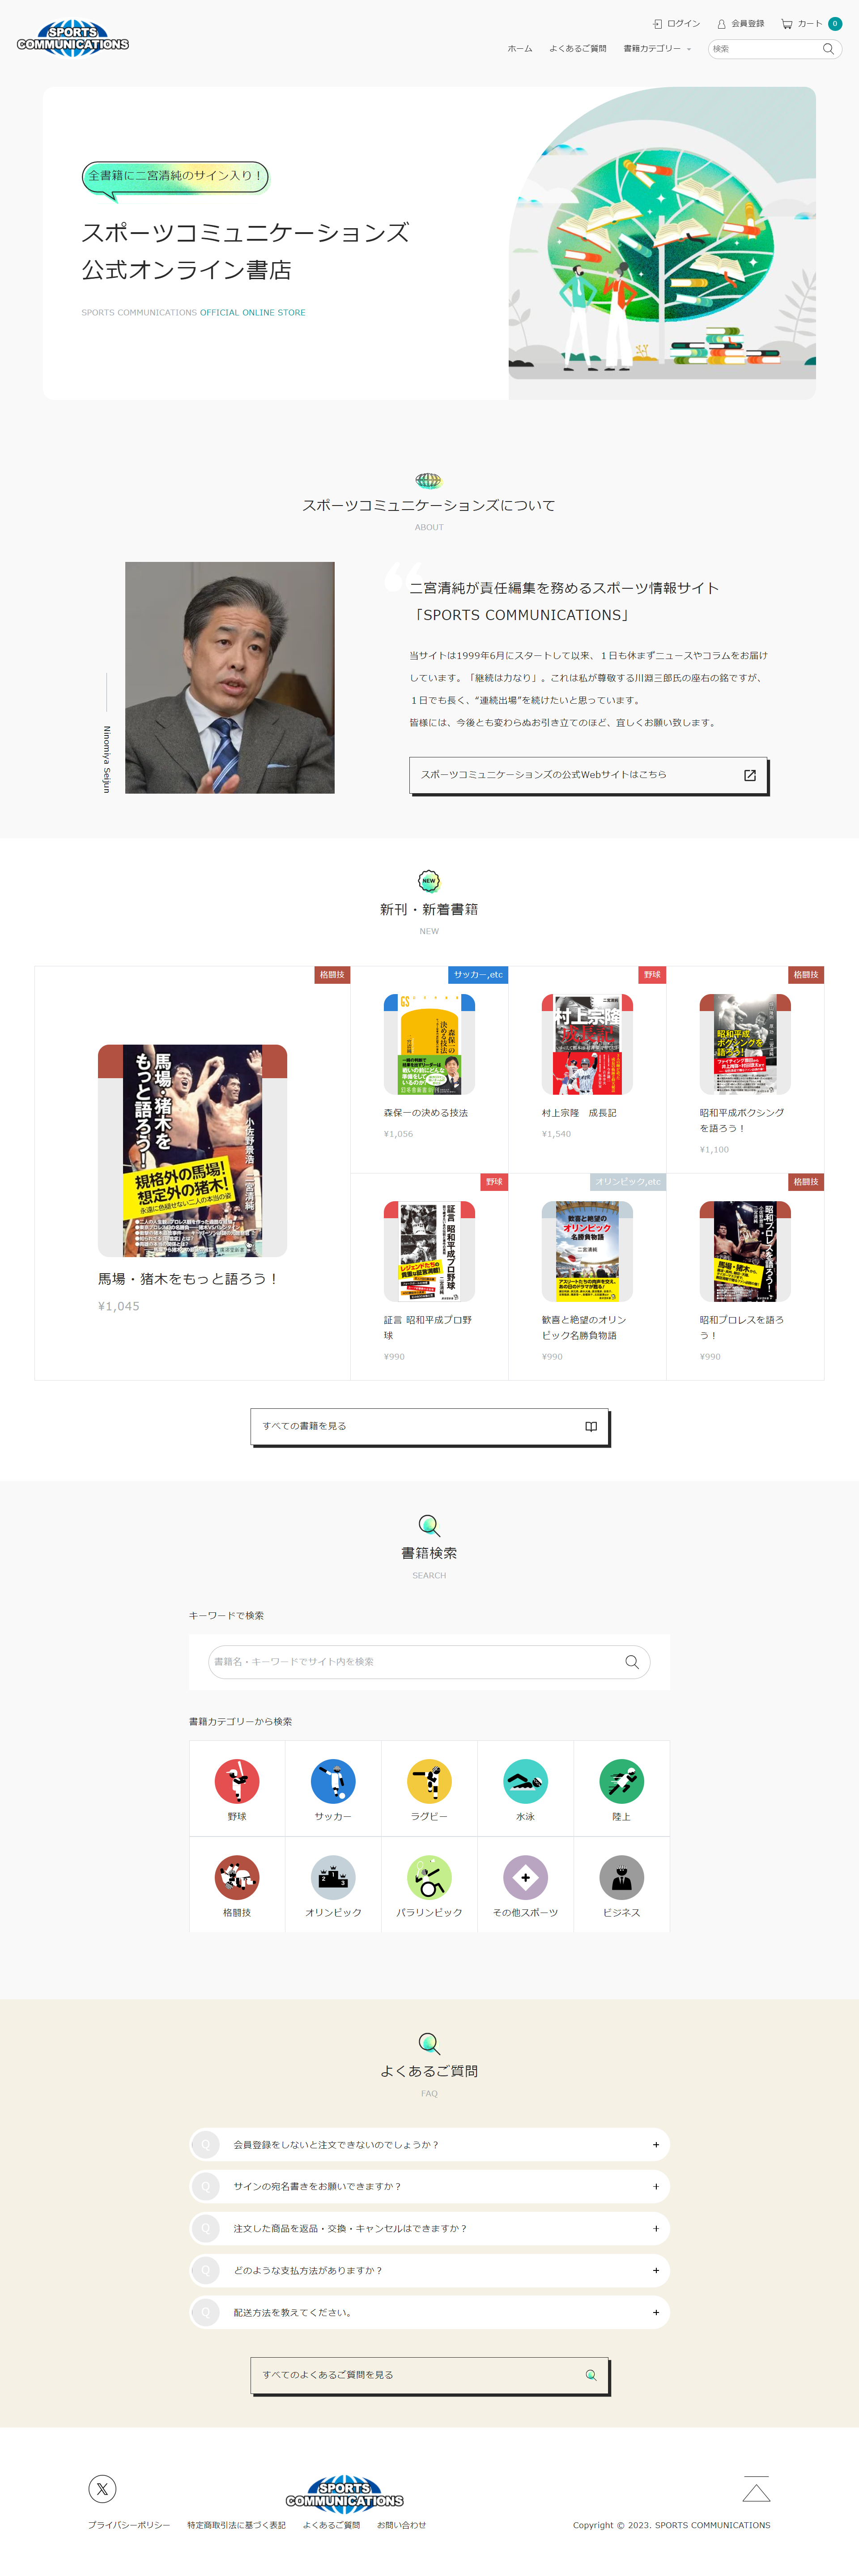Select the Paralympic (パラリンピック) category icon
This screenshot has height=2576, width=859.
tap(429, 1877)
